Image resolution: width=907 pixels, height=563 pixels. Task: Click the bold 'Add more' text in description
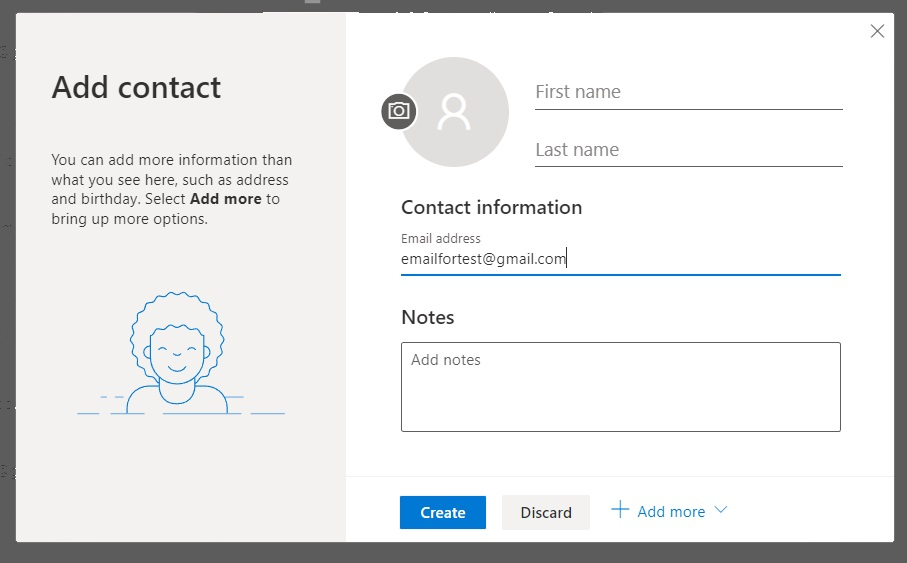pos(226,199)
